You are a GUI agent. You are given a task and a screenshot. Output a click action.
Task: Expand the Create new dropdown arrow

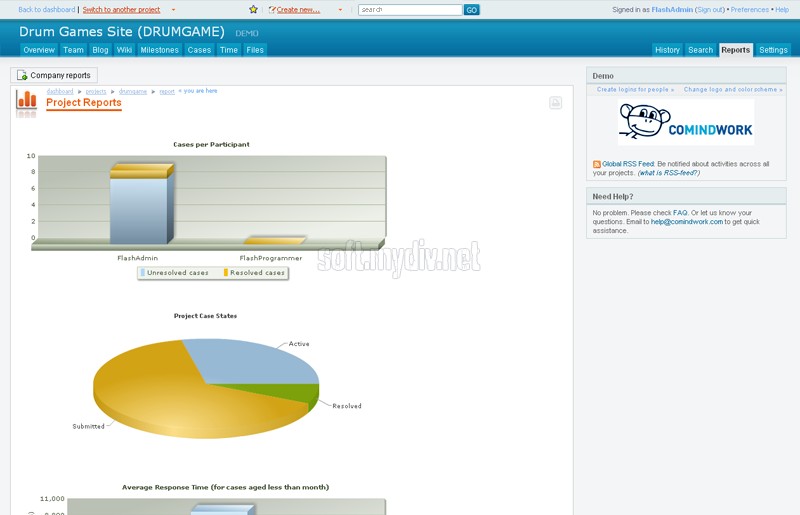pyautogui.click(x=340, y=10)
